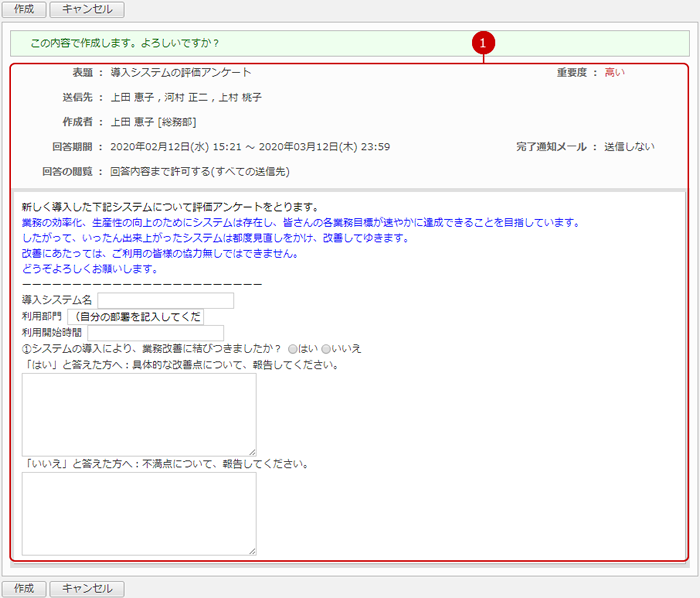Click the red number 1 marker
The height and width of the screenshot is (598, 700).
484,43
